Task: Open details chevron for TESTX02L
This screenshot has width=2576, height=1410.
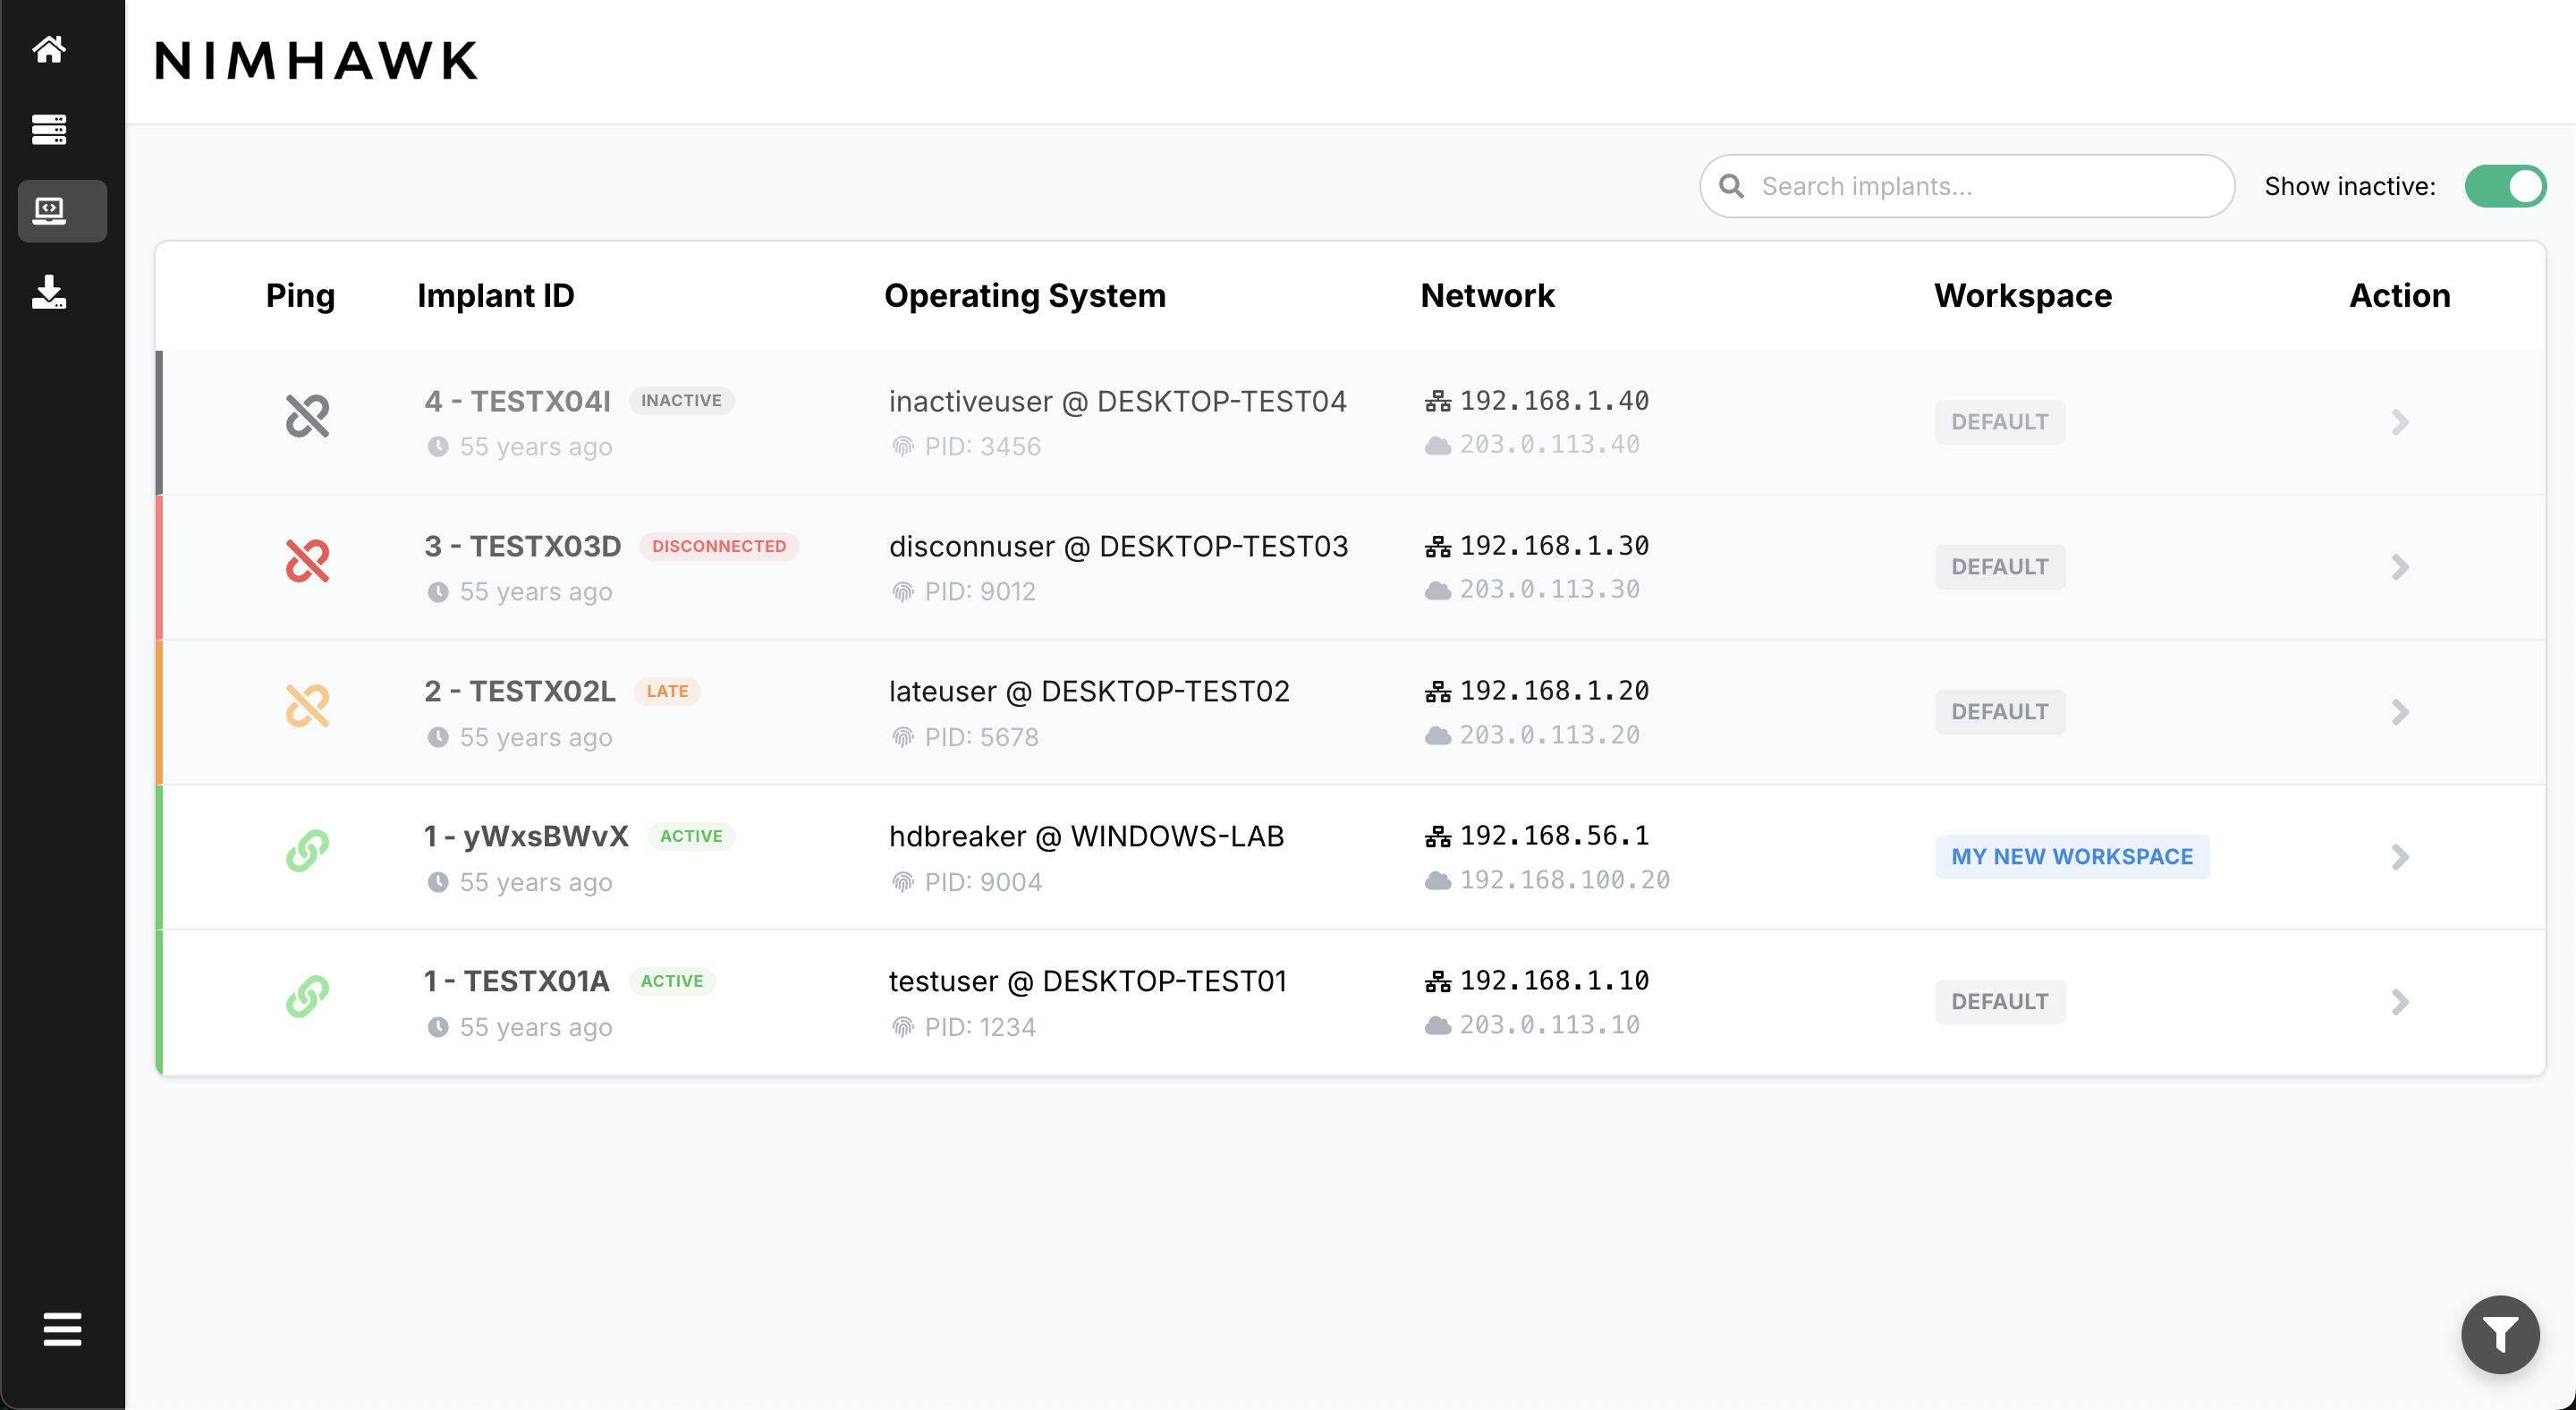Action: pos(2400,712)
